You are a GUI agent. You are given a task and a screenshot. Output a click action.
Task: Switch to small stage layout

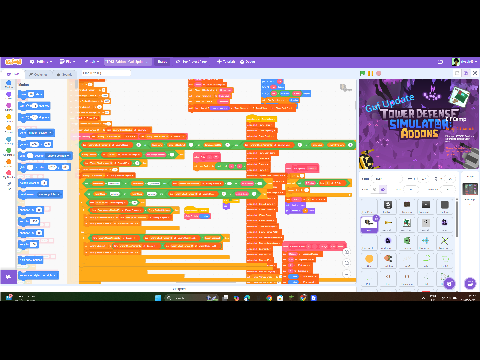coord(457,73)
